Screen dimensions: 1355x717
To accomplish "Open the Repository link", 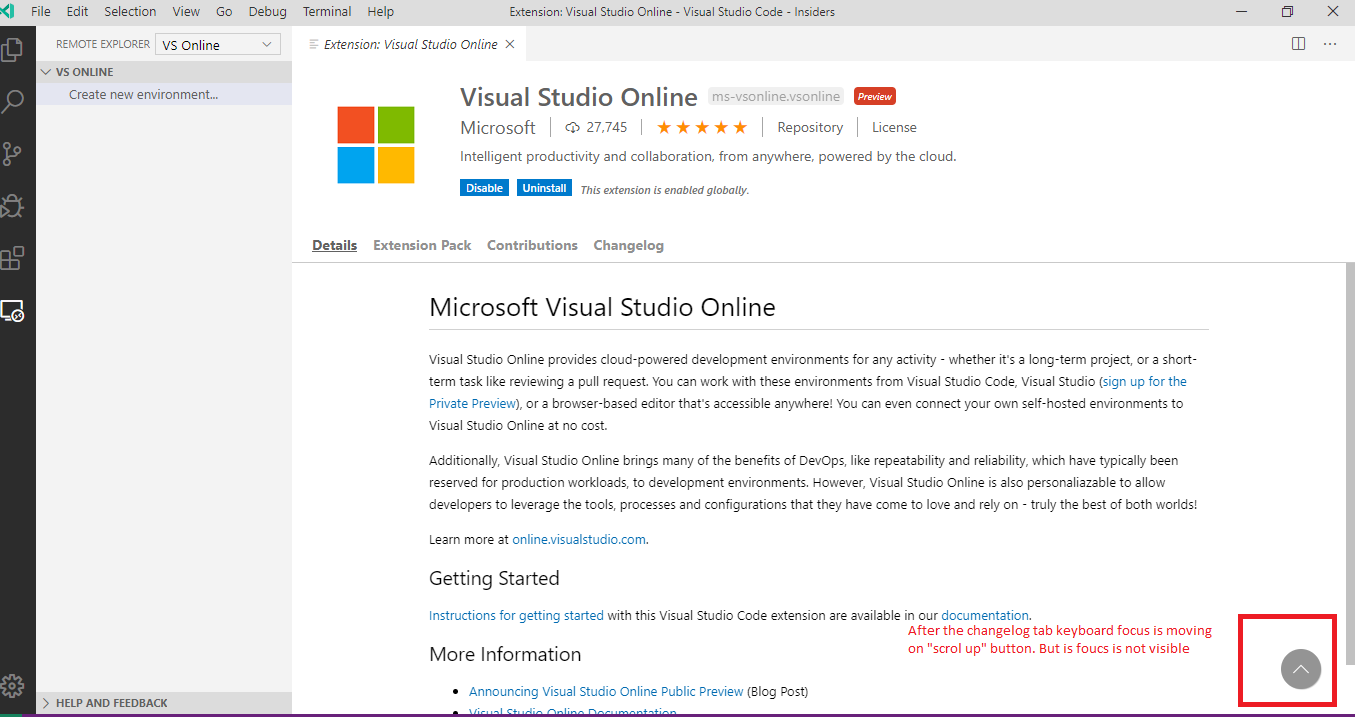I will pos(810,127).
